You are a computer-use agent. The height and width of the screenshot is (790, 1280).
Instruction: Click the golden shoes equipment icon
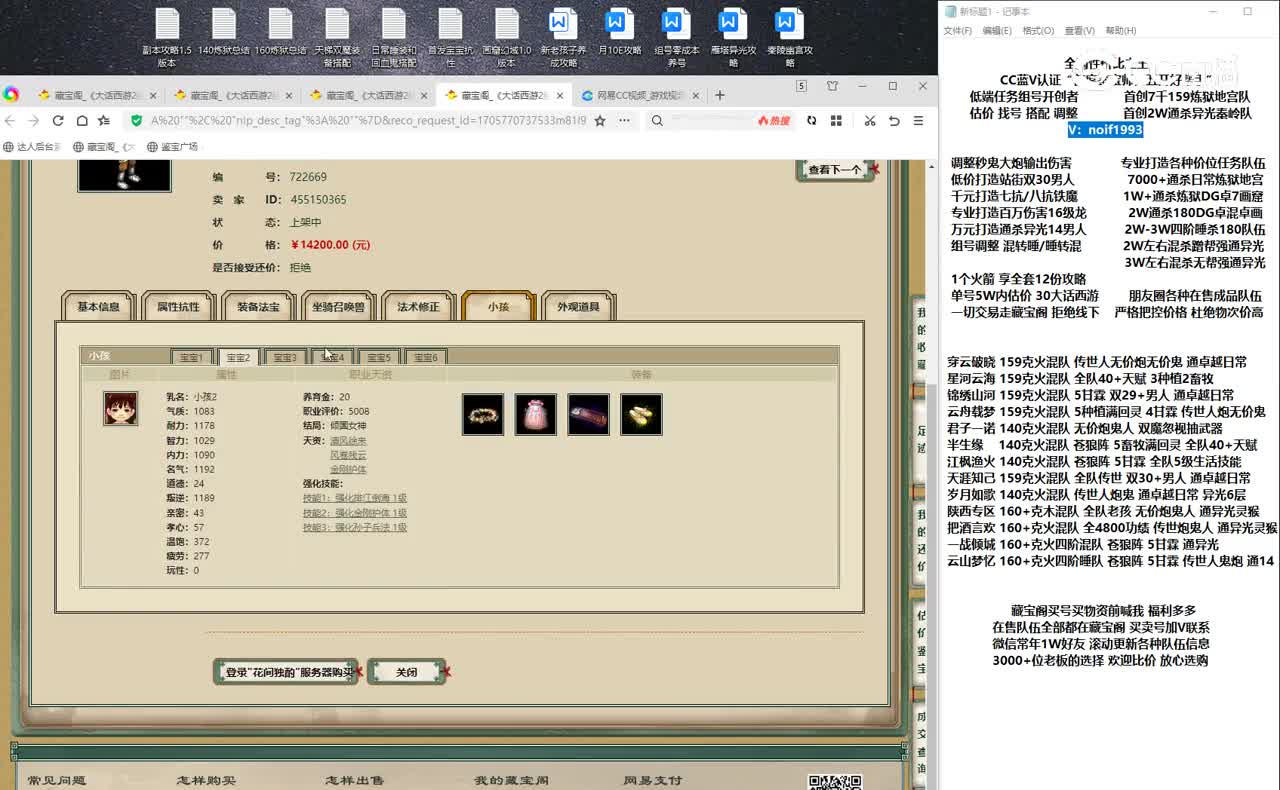641,414
